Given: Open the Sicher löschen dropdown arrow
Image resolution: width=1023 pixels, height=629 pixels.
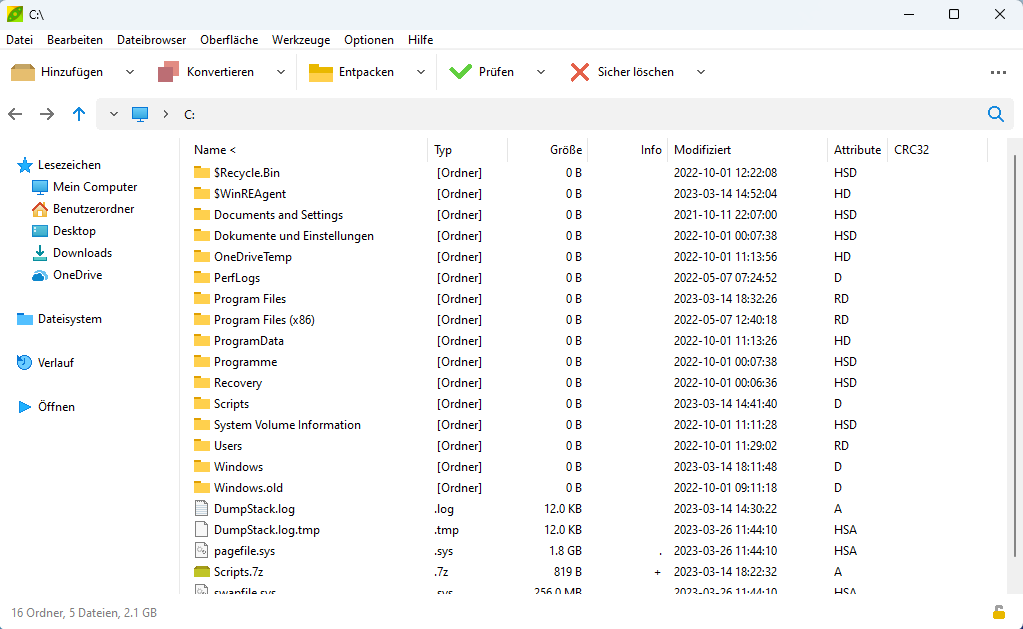Looking at the screenshot, I should tap(701, 72).
